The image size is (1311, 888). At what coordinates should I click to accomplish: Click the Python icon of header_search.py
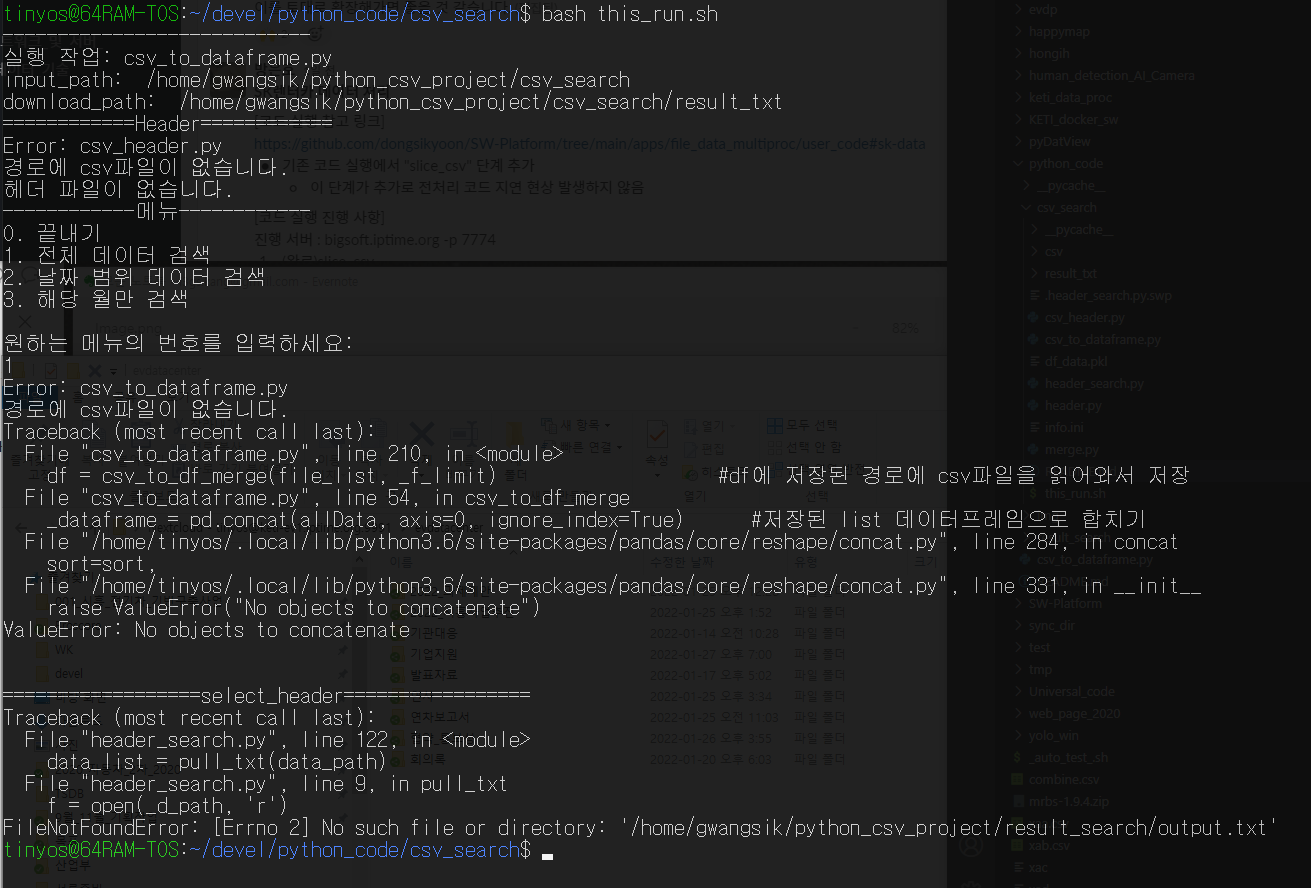pos(1034,383)
